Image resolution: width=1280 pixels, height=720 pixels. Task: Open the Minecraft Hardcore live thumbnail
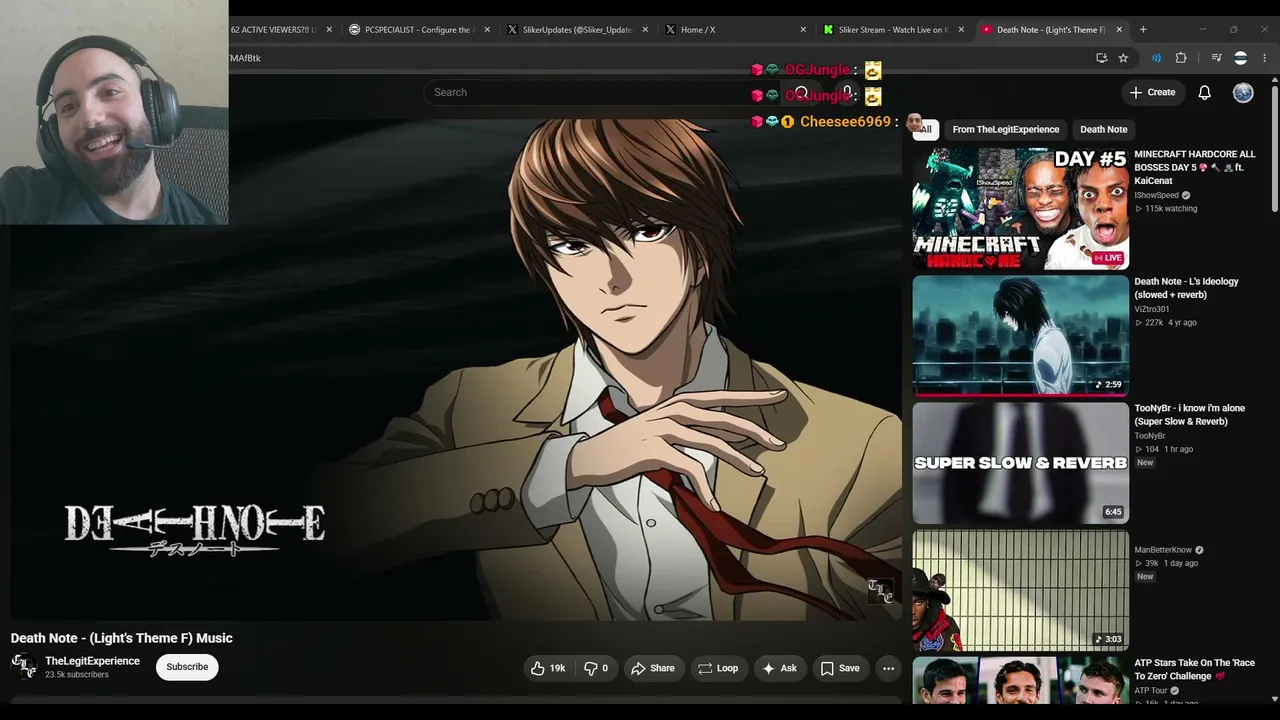1020,209
